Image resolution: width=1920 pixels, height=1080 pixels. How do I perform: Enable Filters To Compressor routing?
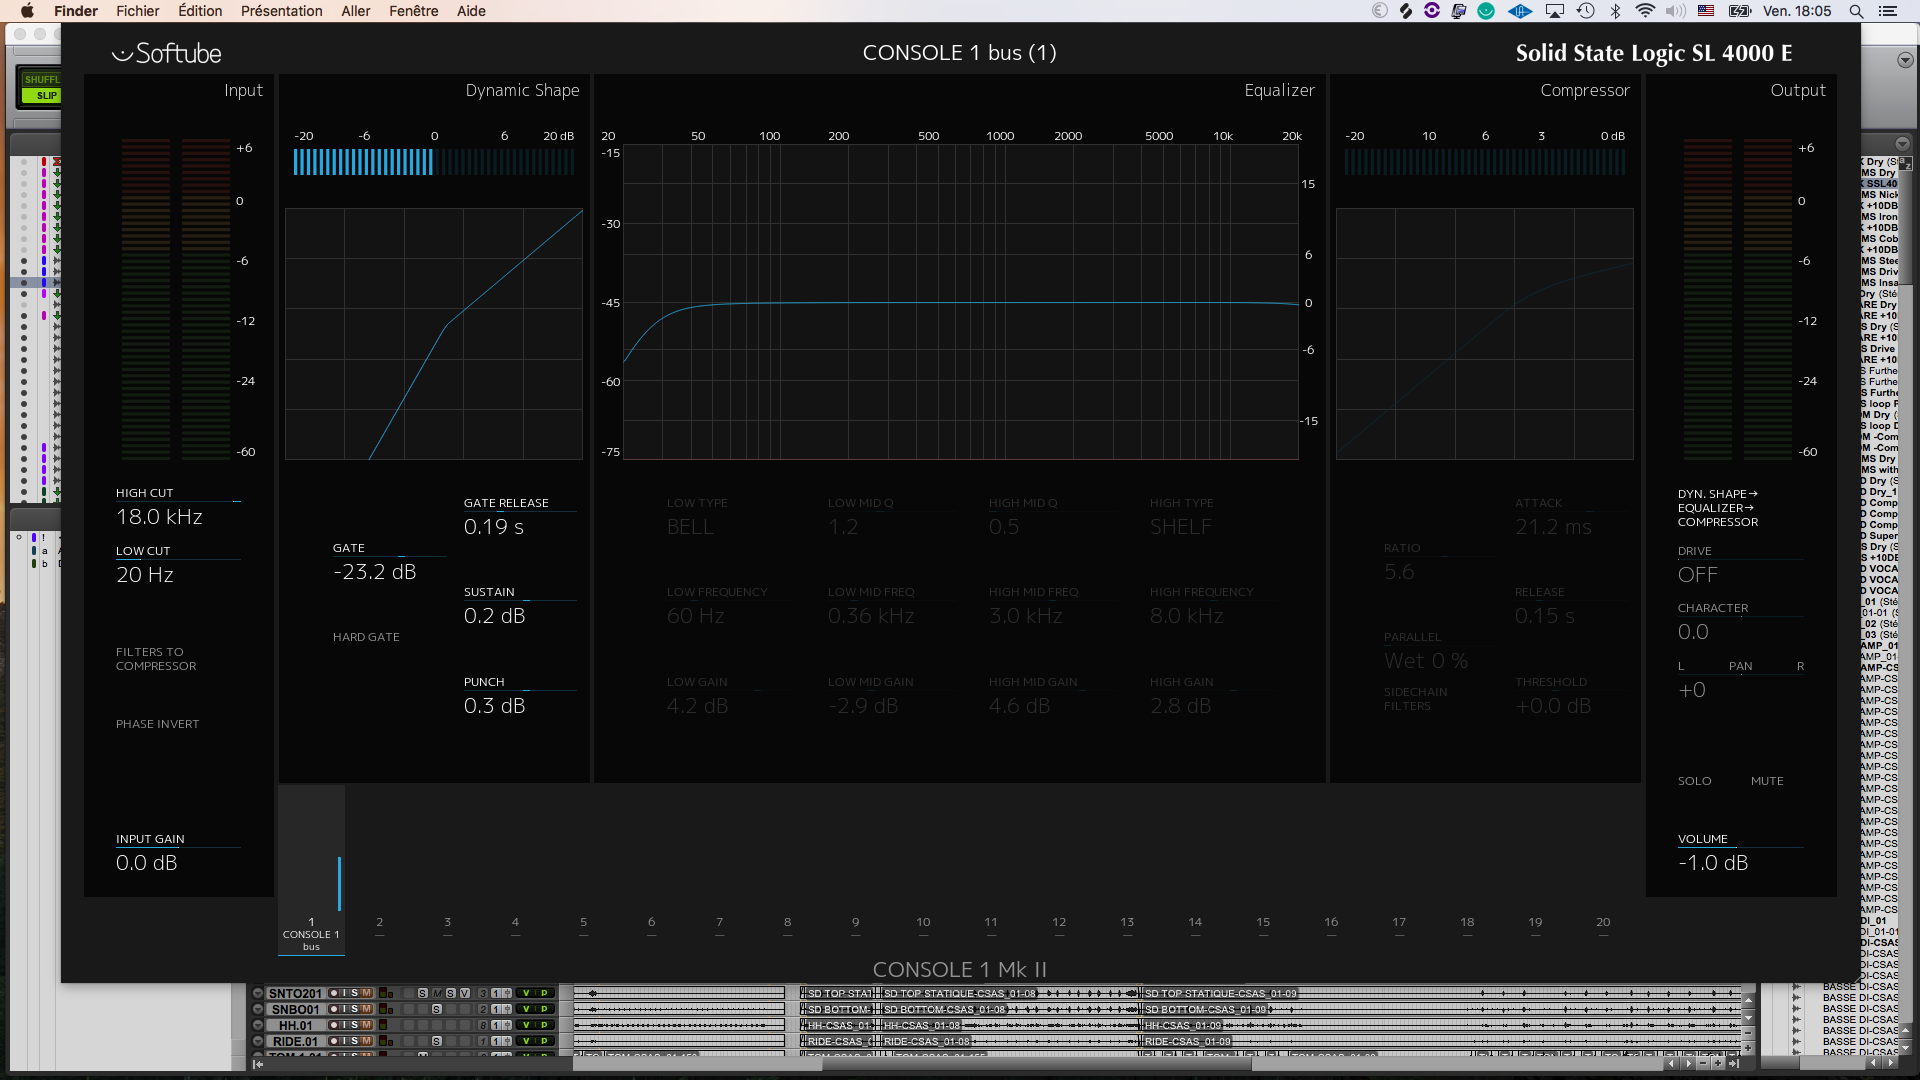point(156,658)
